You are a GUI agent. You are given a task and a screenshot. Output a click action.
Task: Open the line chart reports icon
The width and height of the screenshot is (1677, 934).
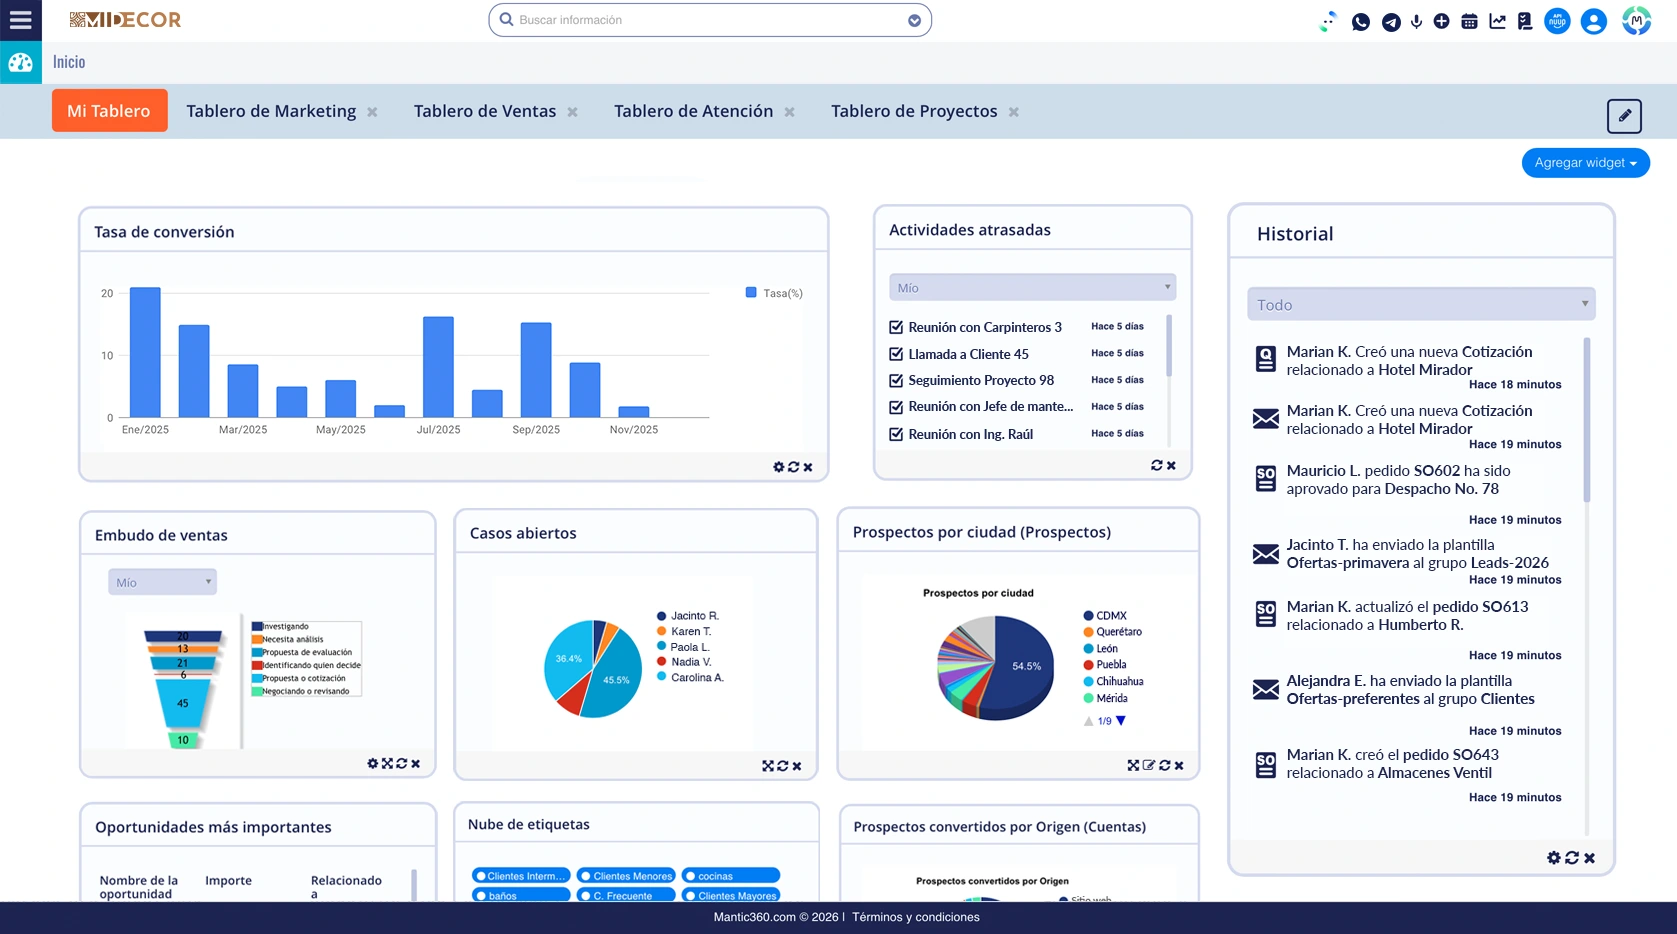pyautogui.click(x=1497, y=21)
